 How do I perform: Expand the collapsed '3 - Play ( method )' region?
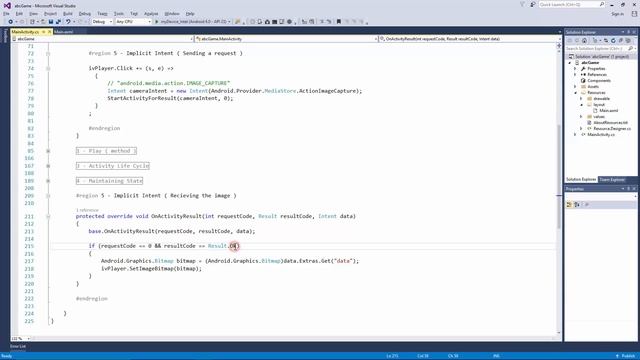coord(48,151)
